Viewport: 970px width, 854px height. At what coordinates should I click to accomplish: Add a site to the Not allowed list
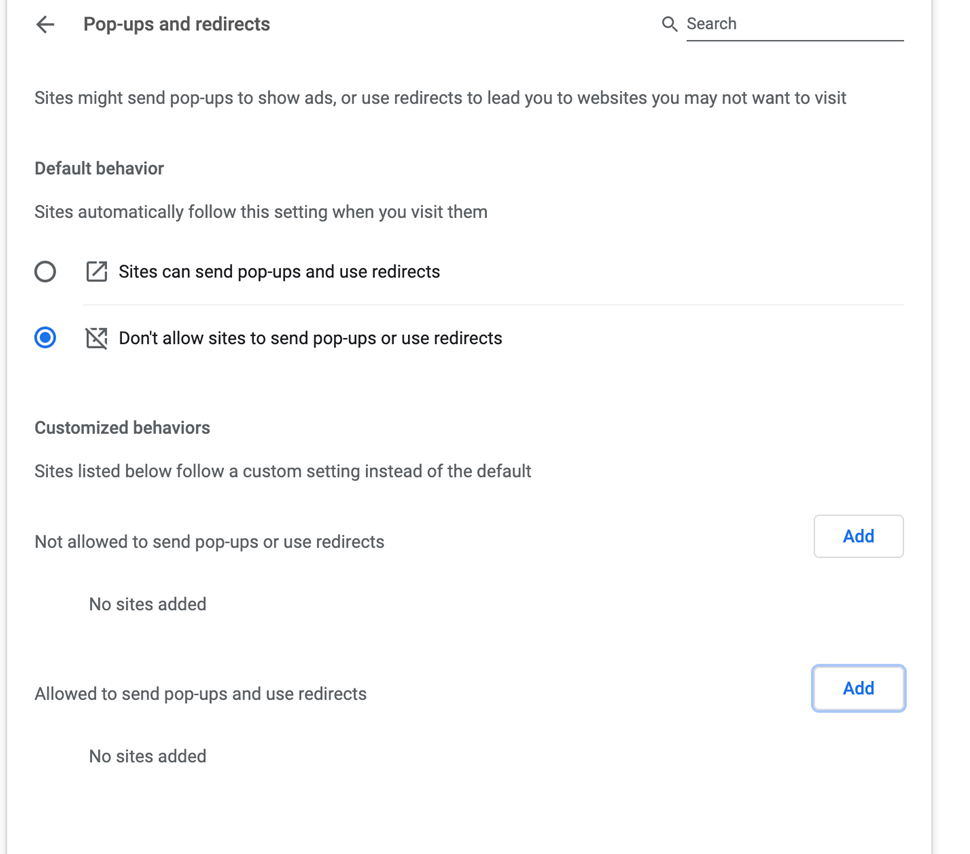tap(858, 537)
